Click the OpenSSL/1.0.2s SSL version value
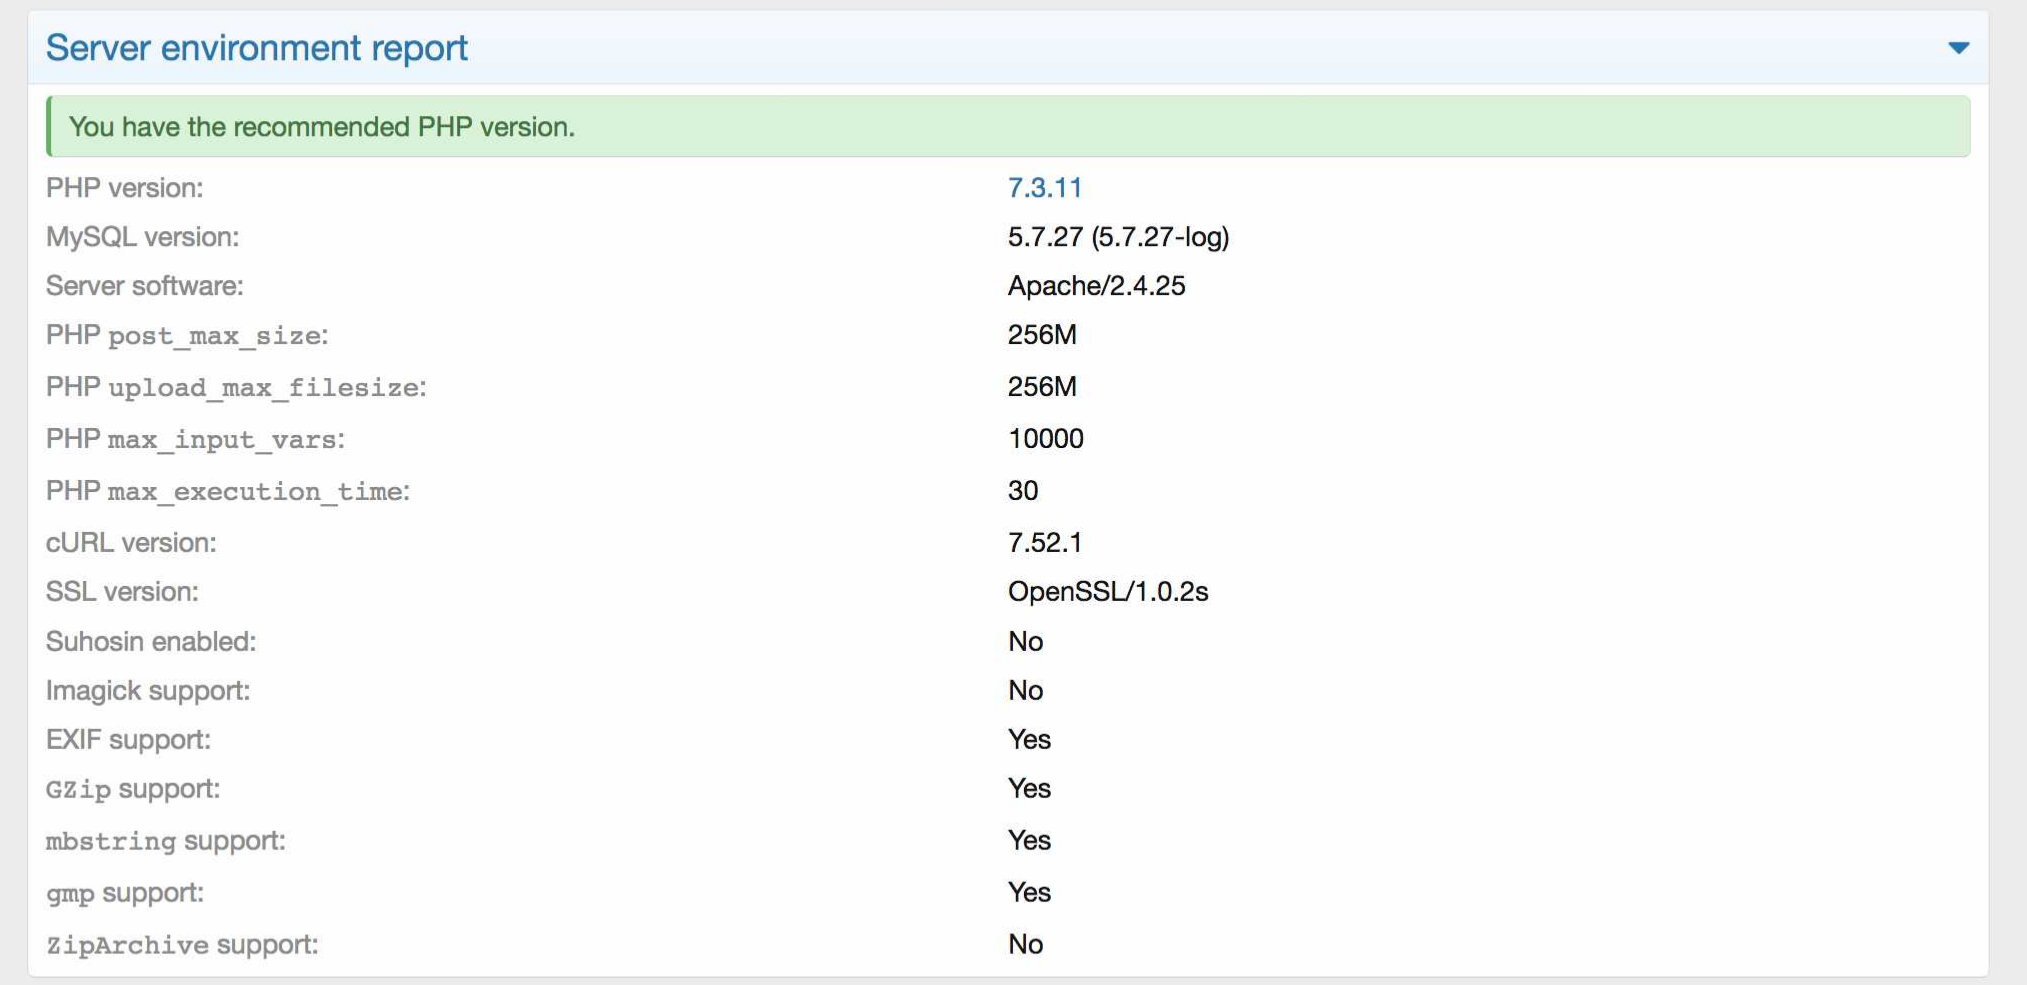Image resolution: width=2027 pixels, height=985 pixels. (x=1107, y=592)
